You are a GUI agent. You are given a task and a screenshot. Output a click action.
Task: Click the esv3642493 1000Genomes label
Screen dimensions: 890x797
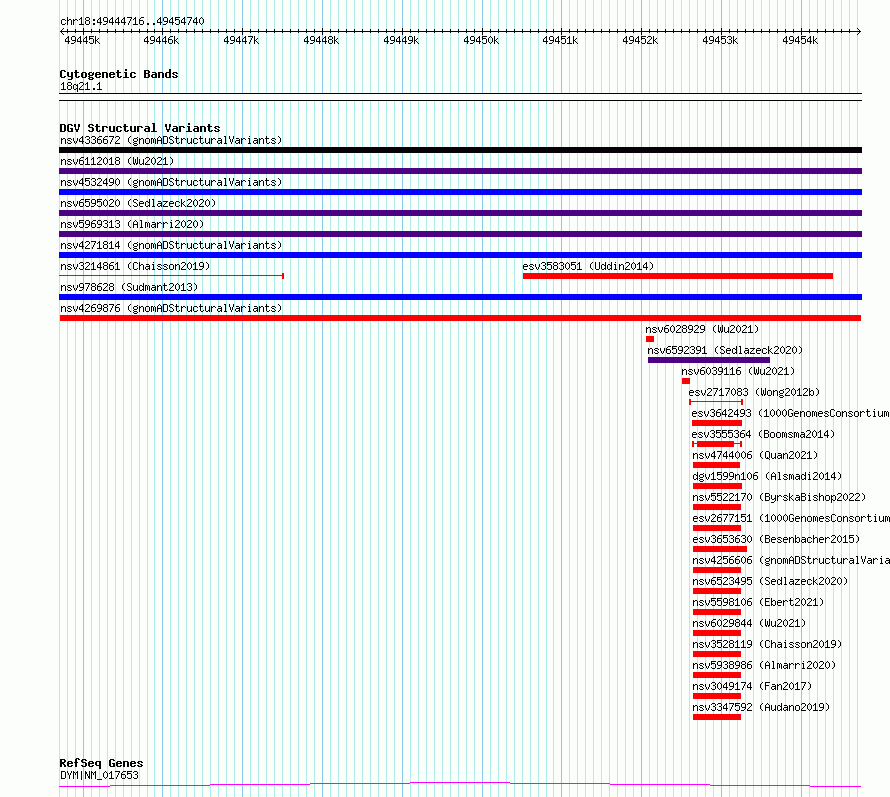point(791,413)
